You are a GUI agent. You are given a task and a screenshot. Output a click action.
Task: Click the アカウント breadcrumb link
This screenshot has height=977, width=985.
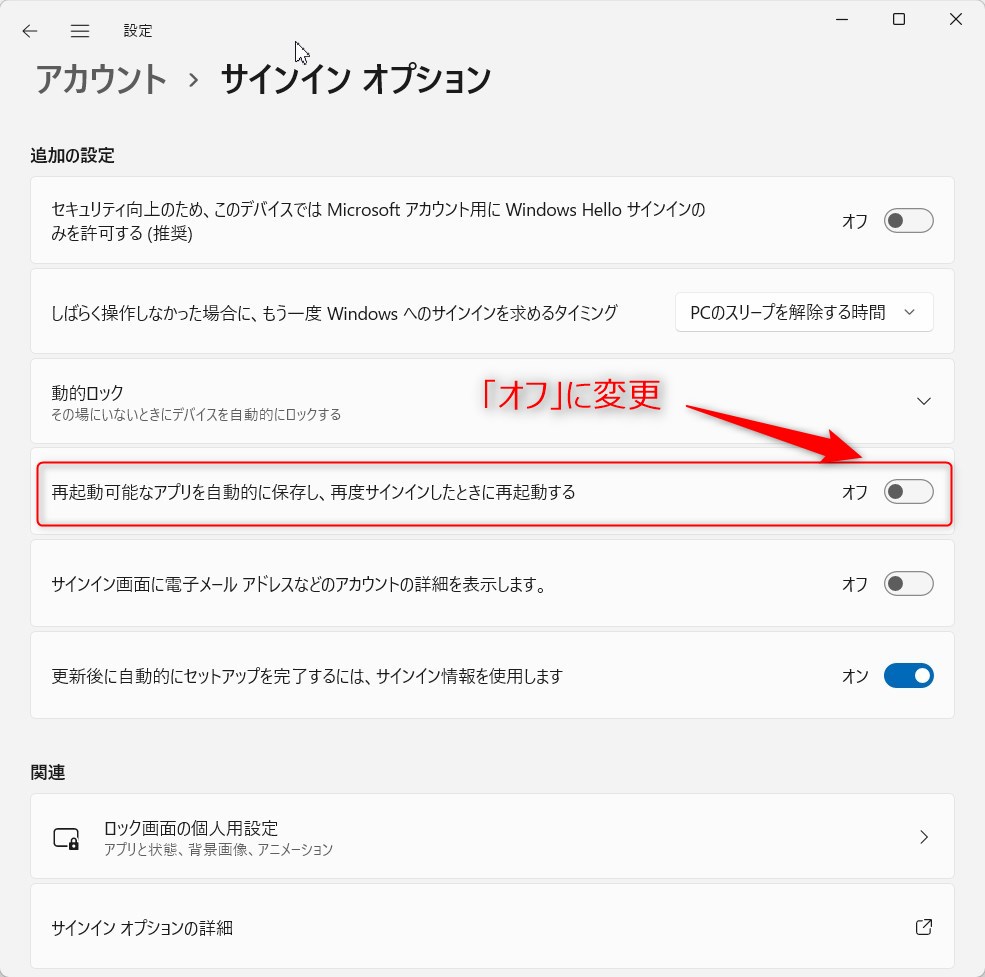(x=101, y=79)
